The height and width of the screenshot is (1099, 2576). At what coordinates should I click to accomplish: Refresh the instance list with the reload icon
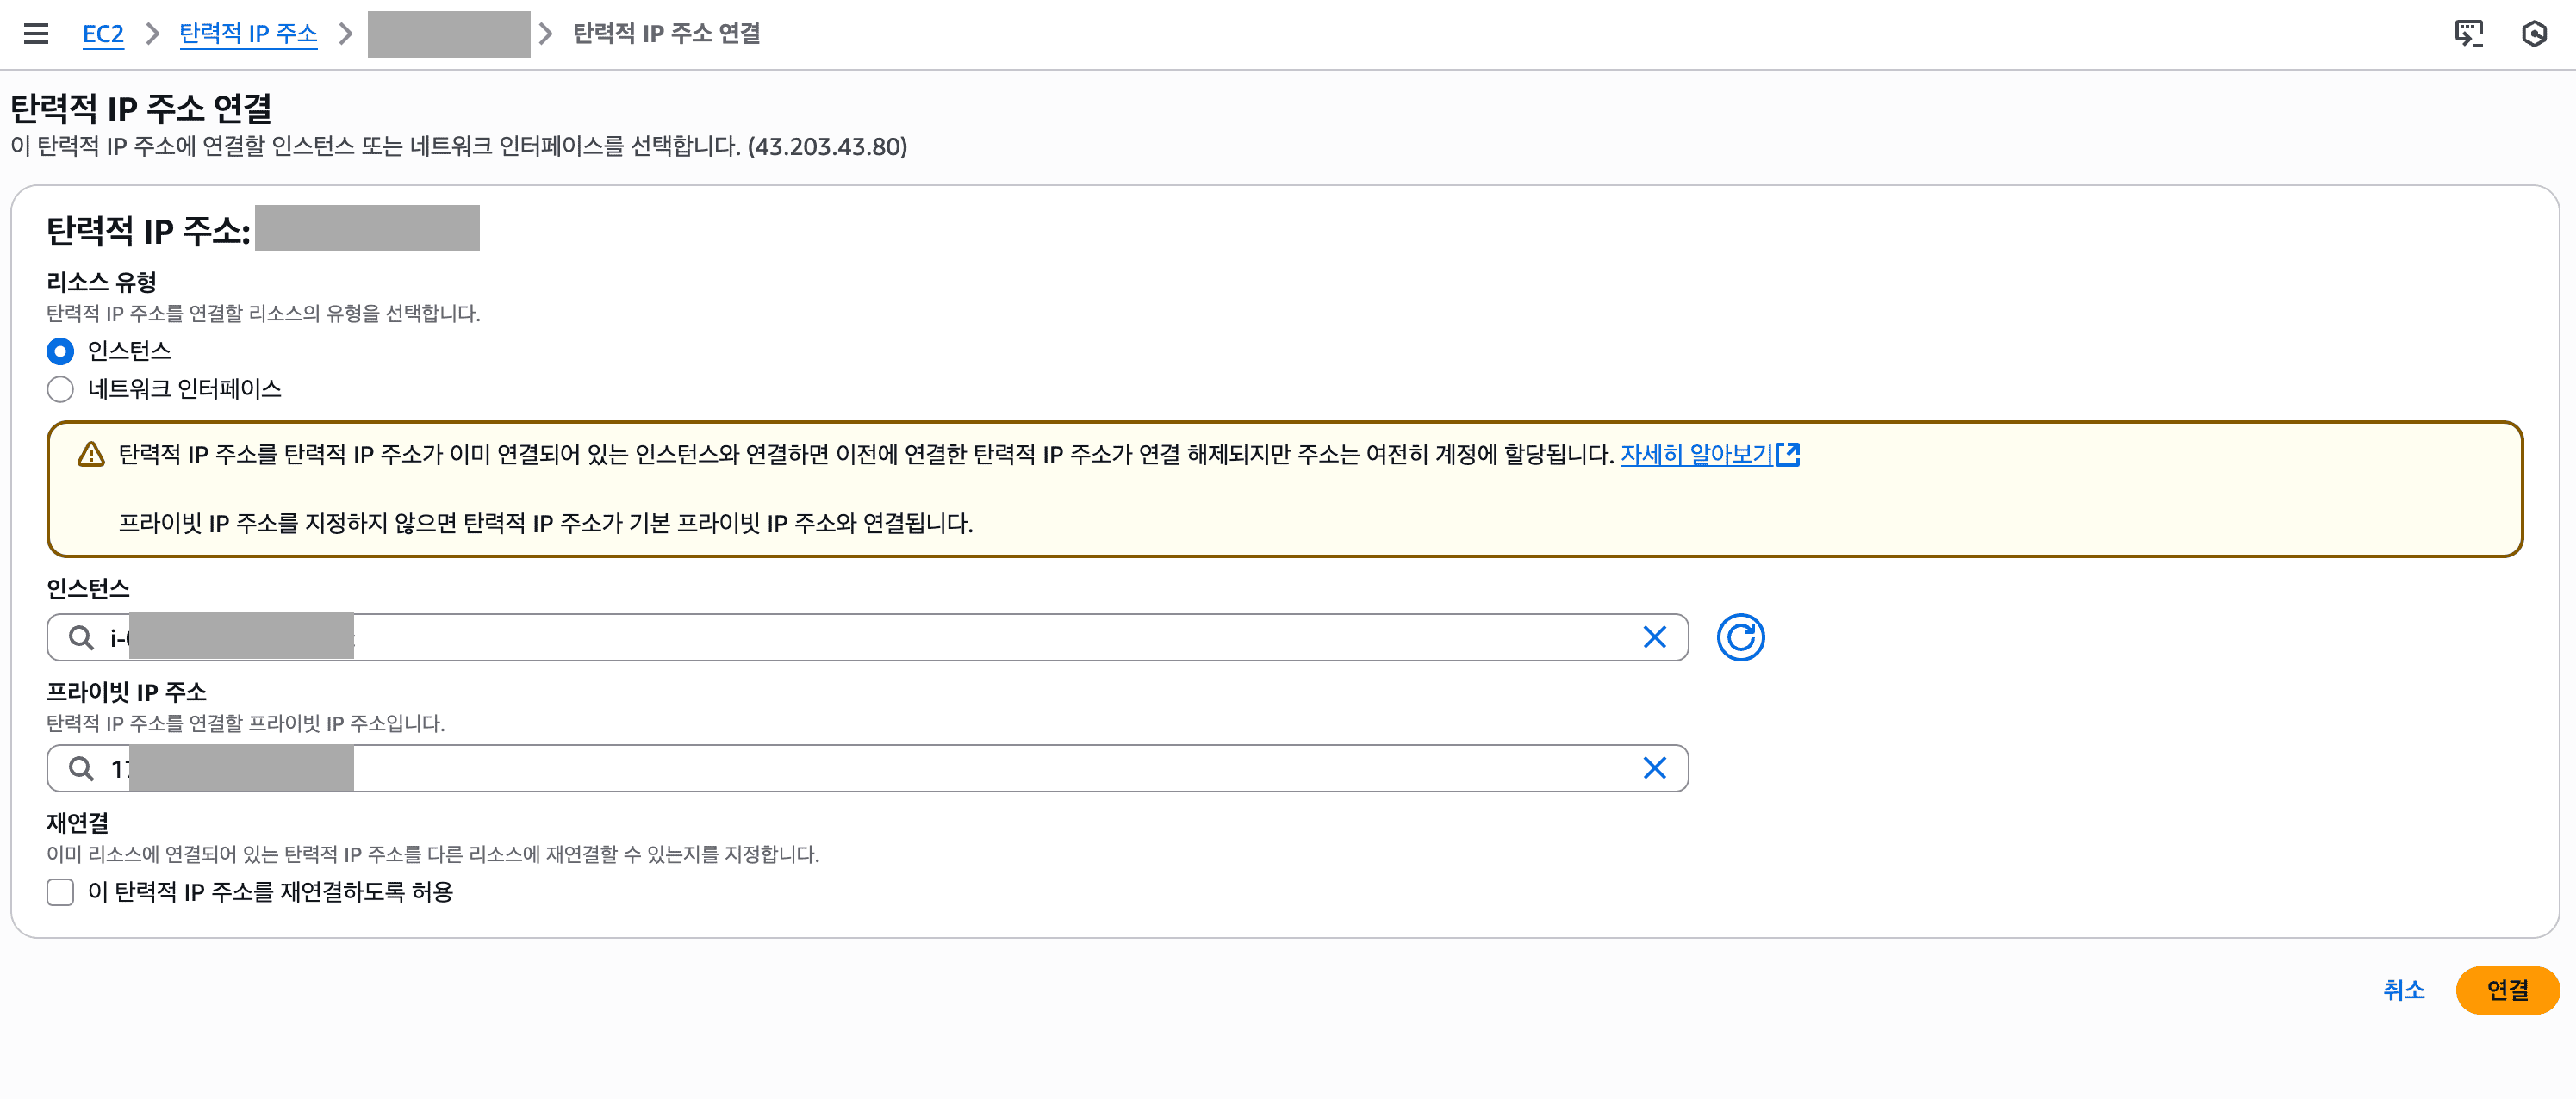1741,636
